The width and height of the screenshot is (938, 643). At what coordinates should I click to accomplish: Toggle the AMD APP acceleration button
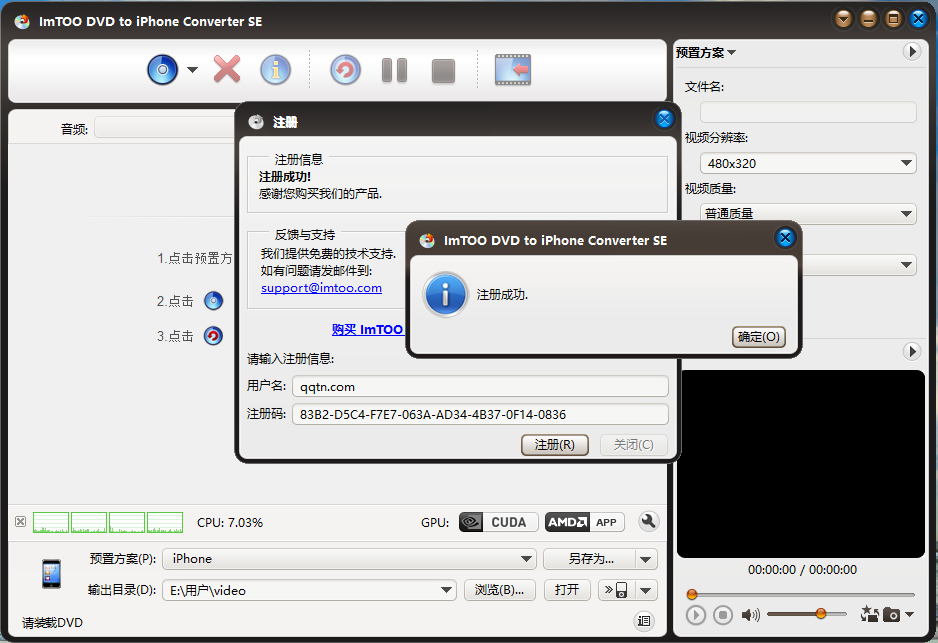click(x=584, y=522)
